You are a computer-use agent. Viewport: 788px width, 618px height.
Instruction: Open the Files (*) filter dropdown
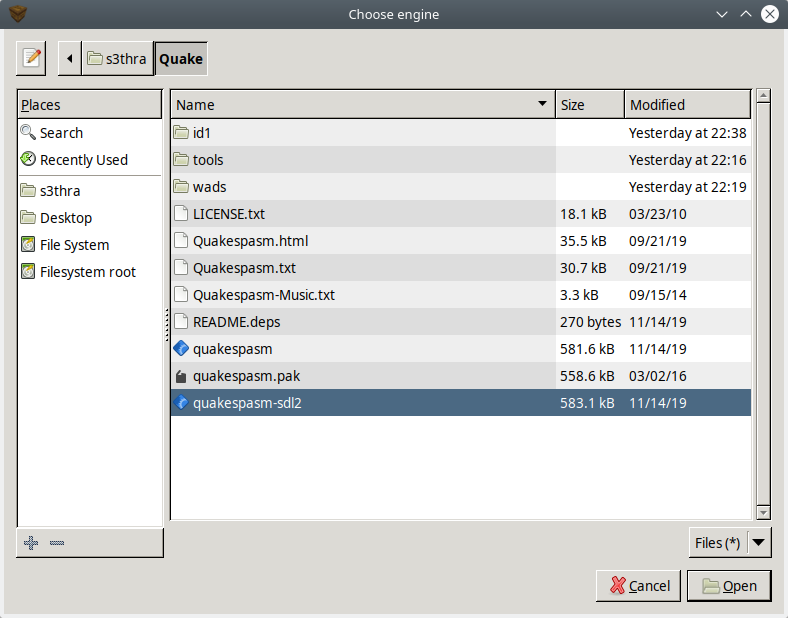[x=730, y=543]
